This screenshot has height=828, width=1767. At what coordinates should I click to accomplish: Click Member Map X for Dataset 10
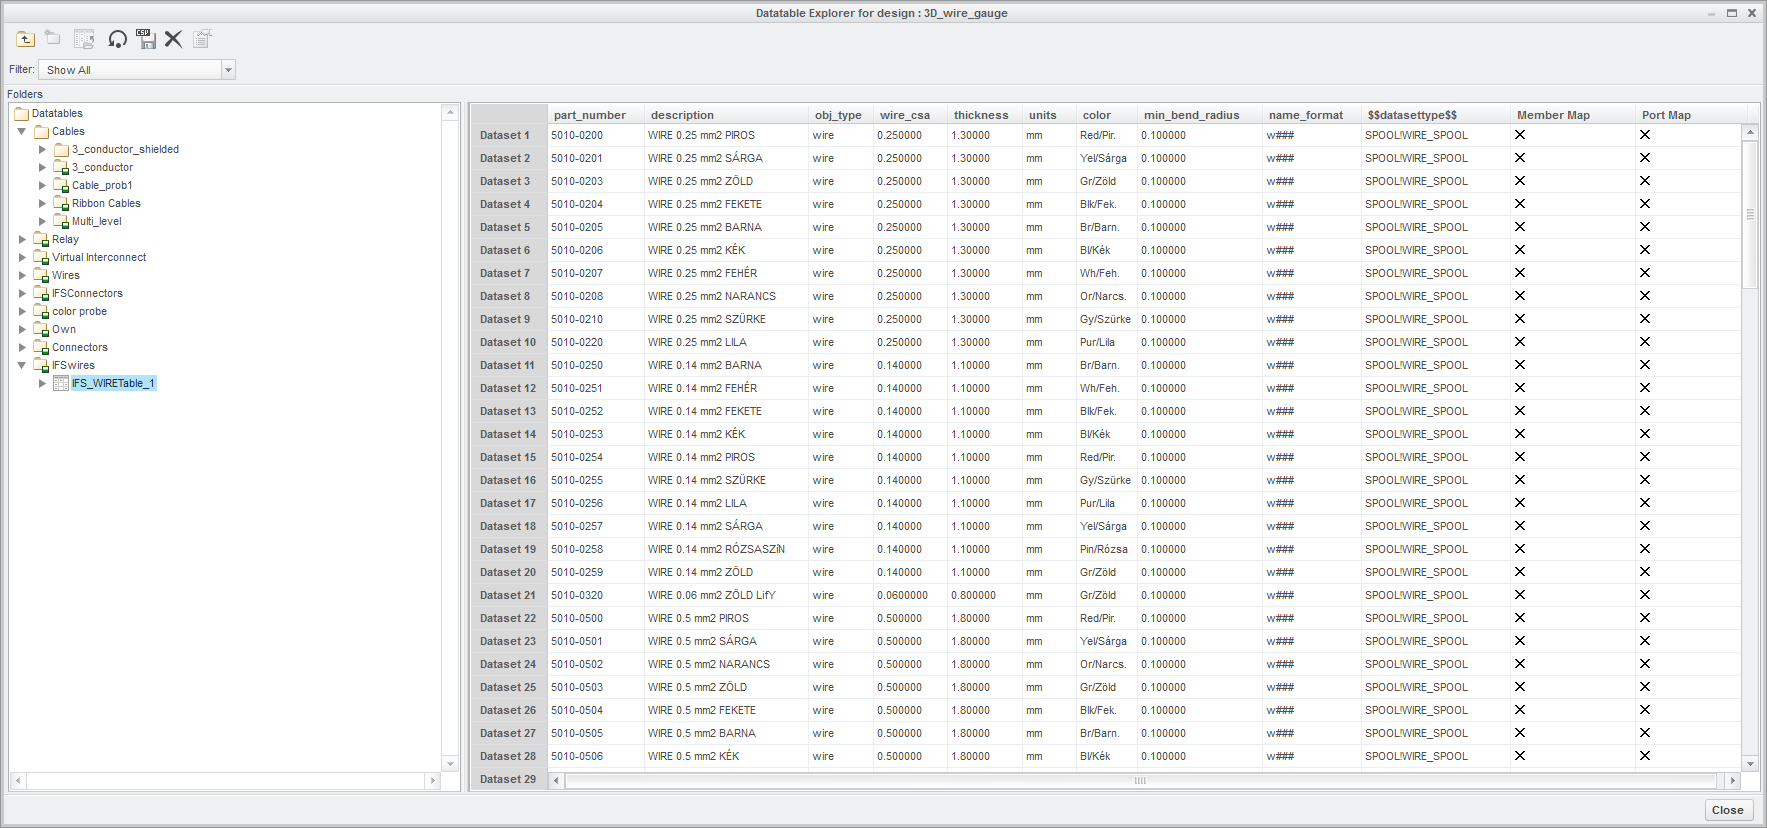pyautogui.click(x=1520, y=342)
